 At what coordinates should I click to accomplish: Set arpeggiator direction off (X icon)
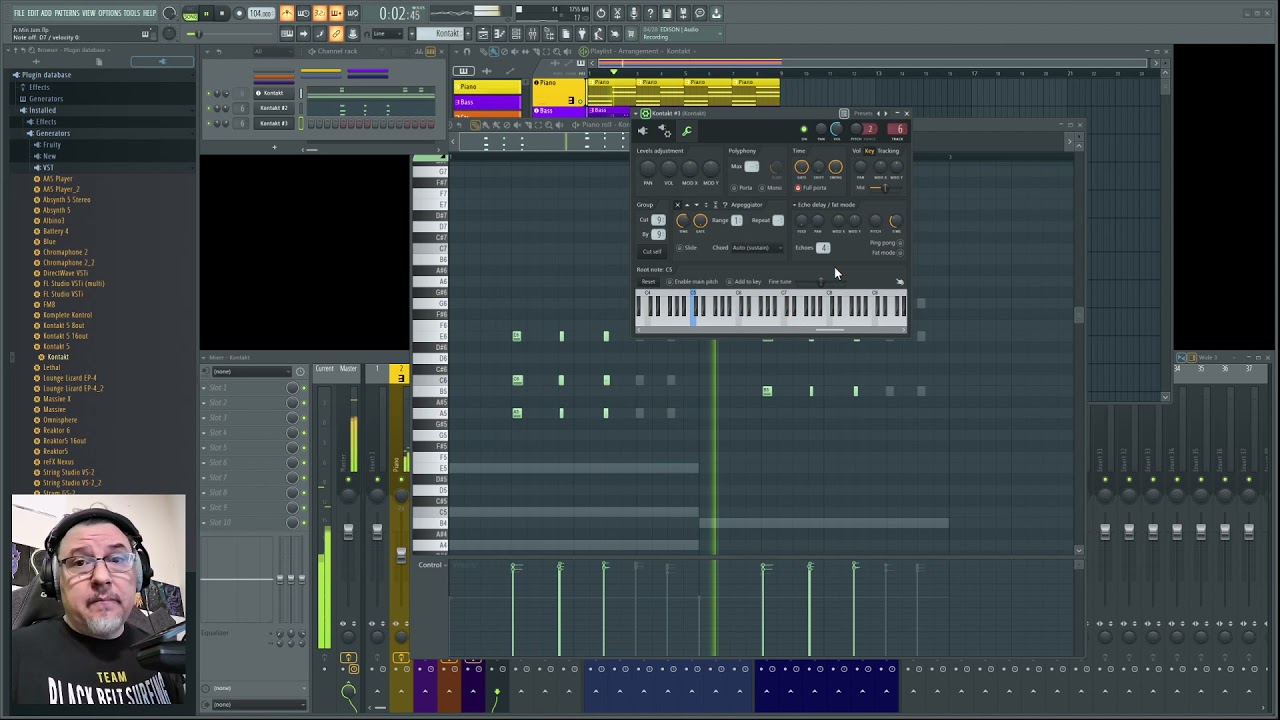(x=677, y=205)
